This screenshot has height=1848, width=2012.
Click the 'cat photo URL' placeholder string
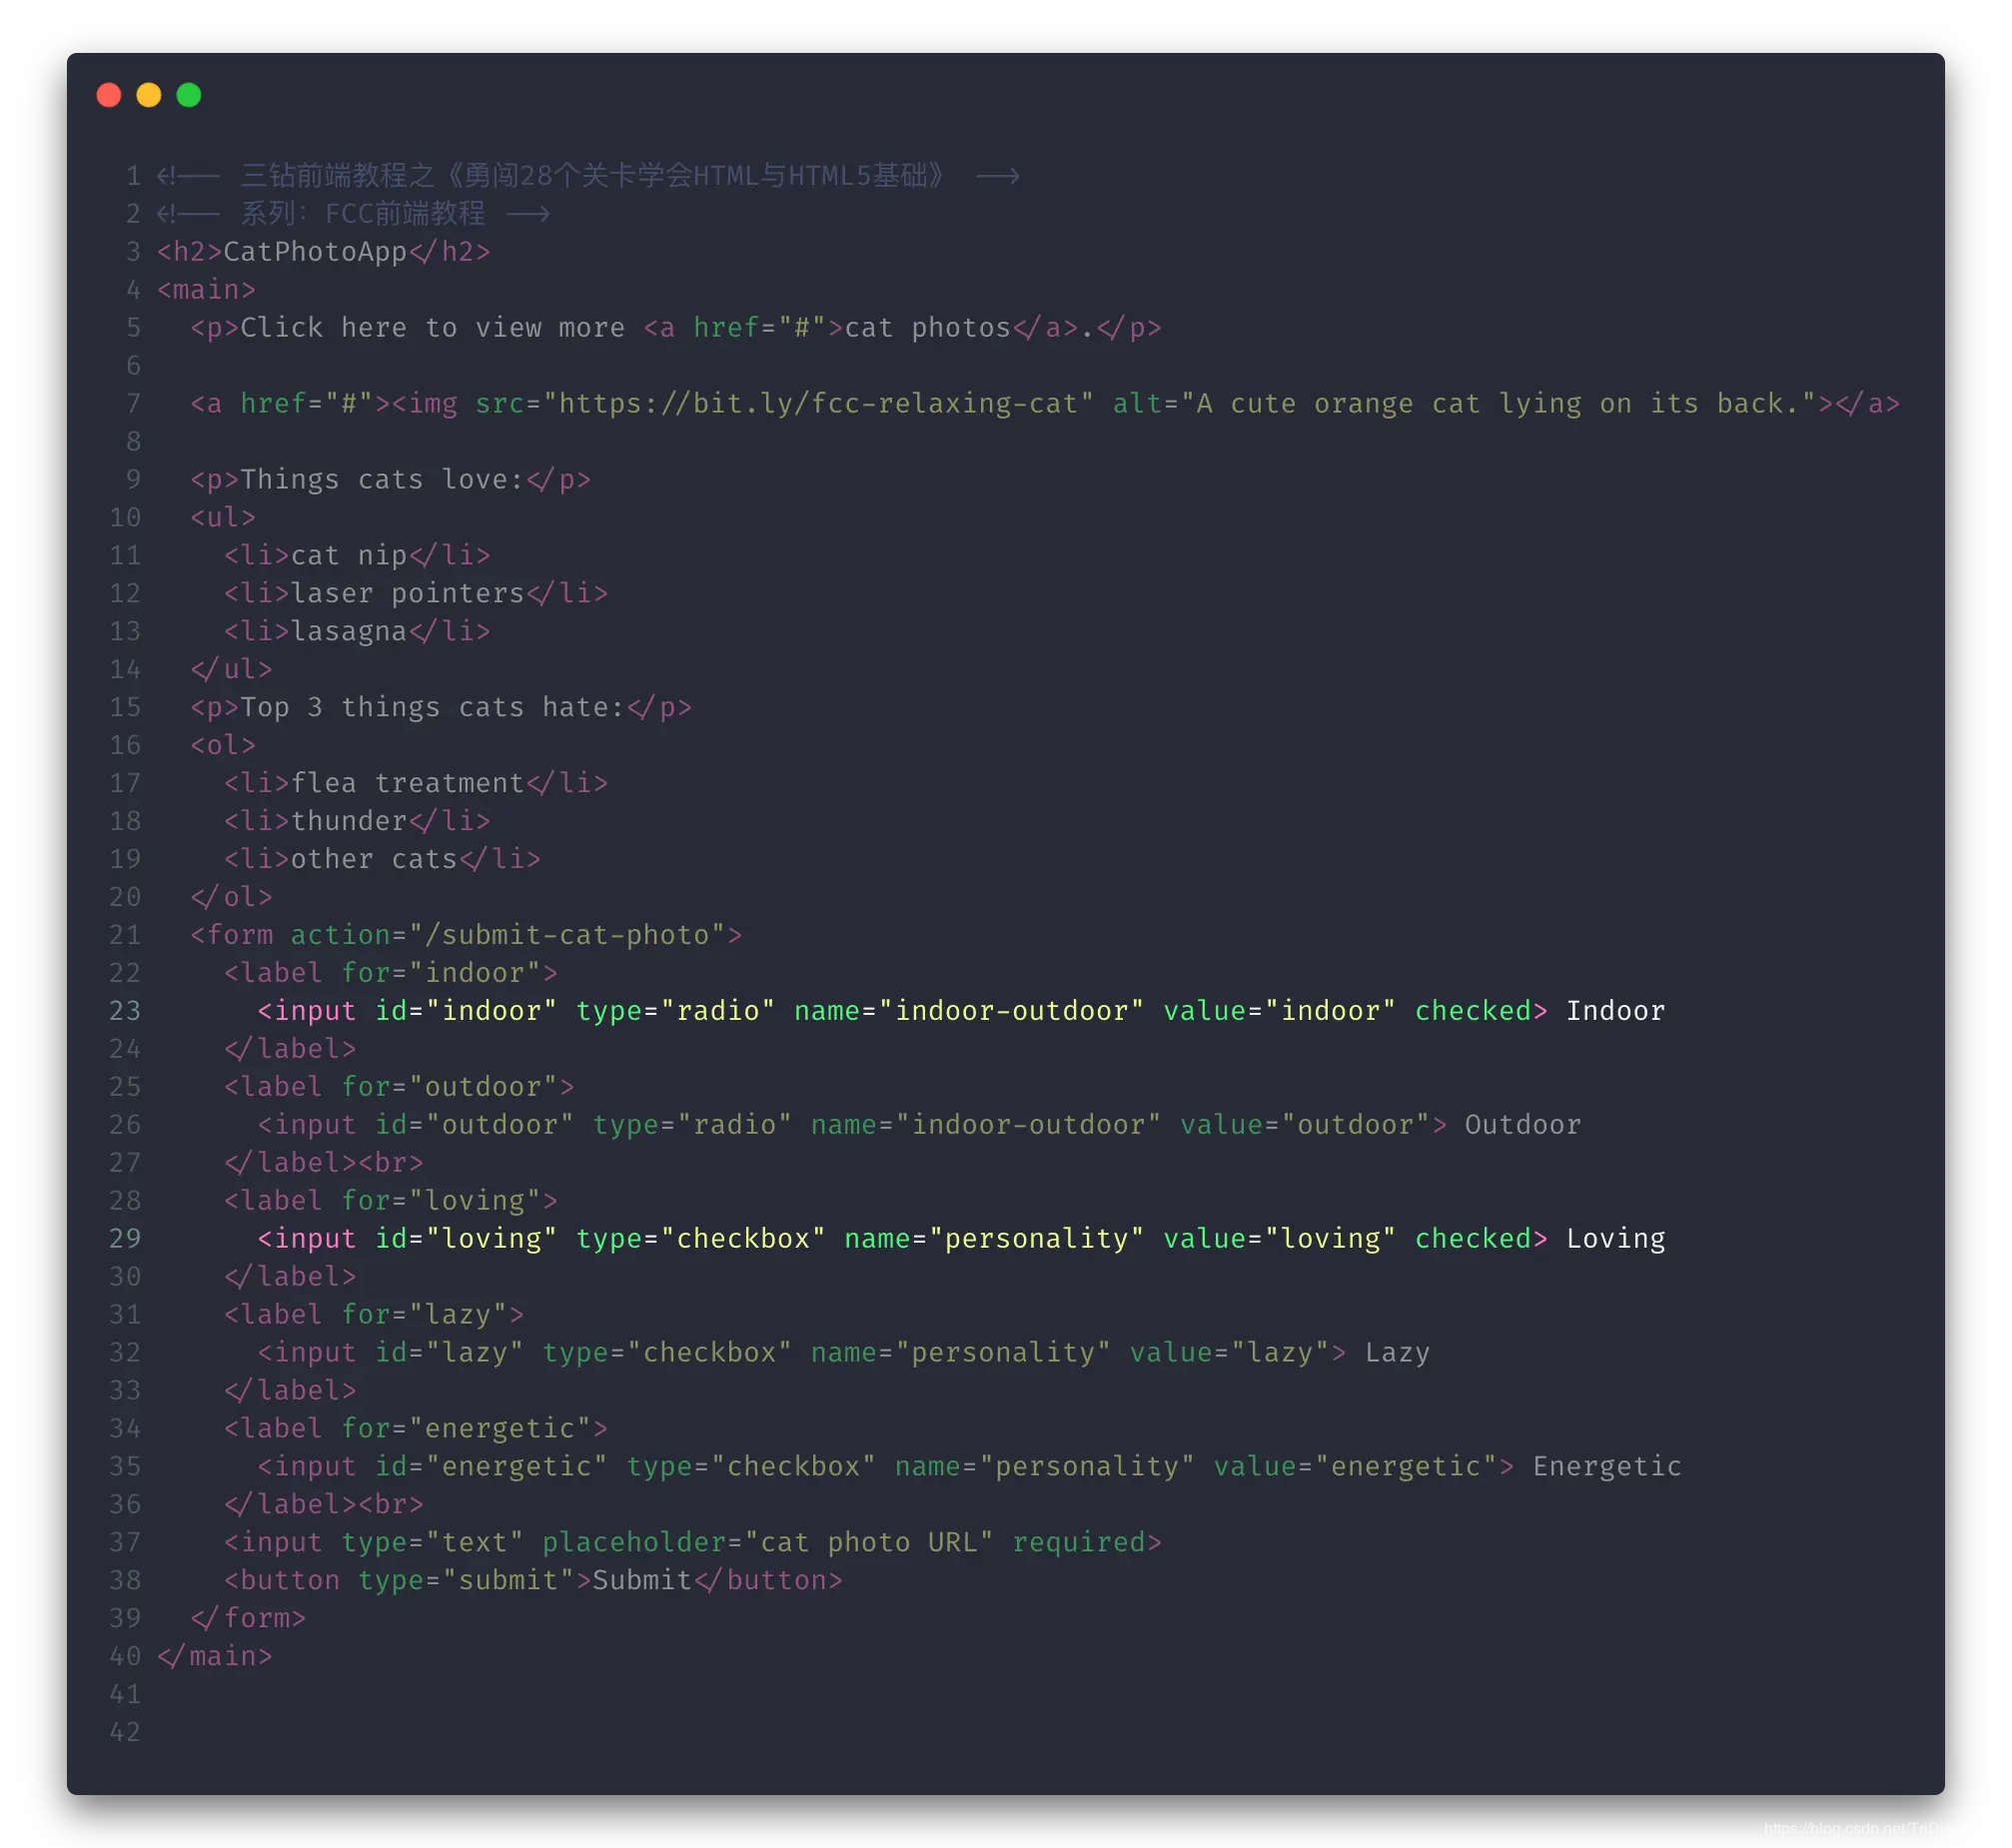(868, 1542)
